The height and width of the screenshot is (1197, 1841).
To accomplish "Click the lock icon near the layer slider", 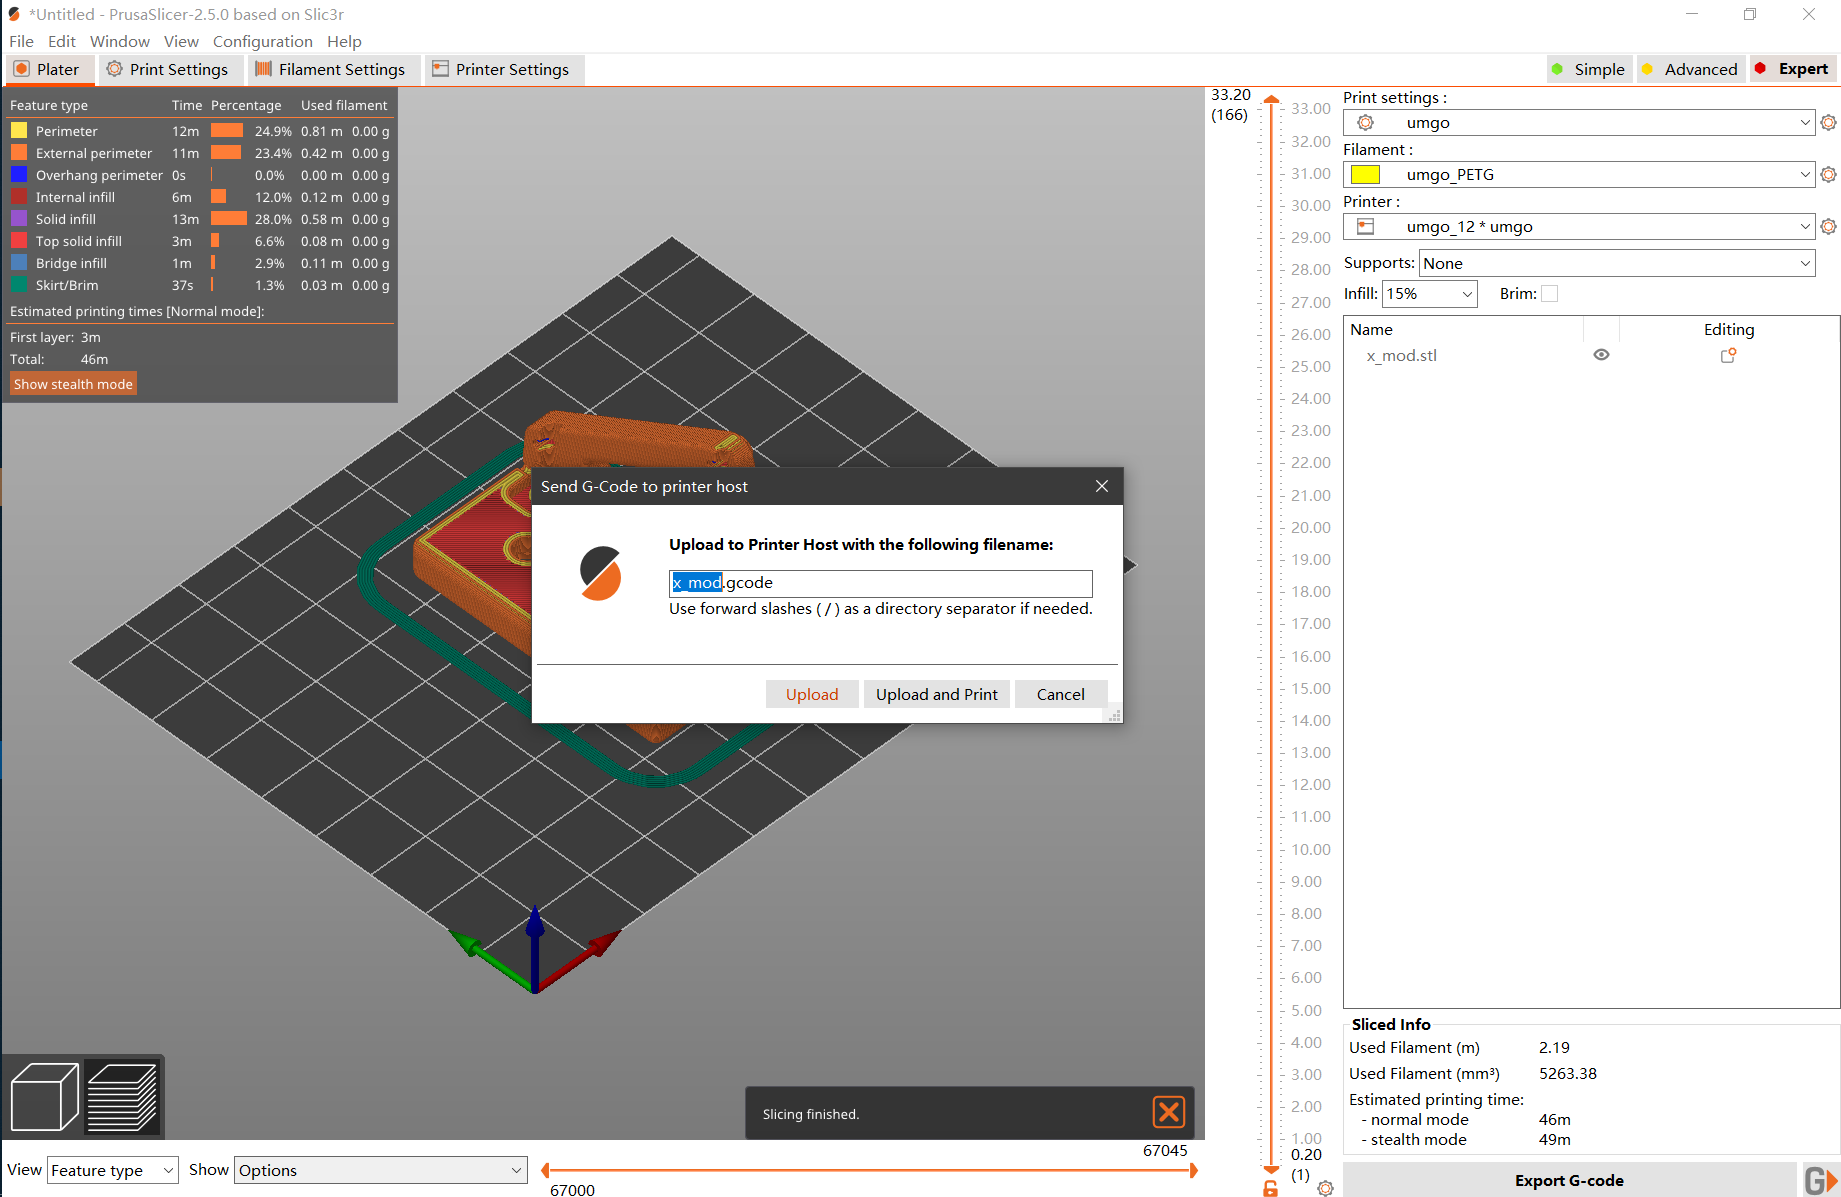I will 1270,1189.
